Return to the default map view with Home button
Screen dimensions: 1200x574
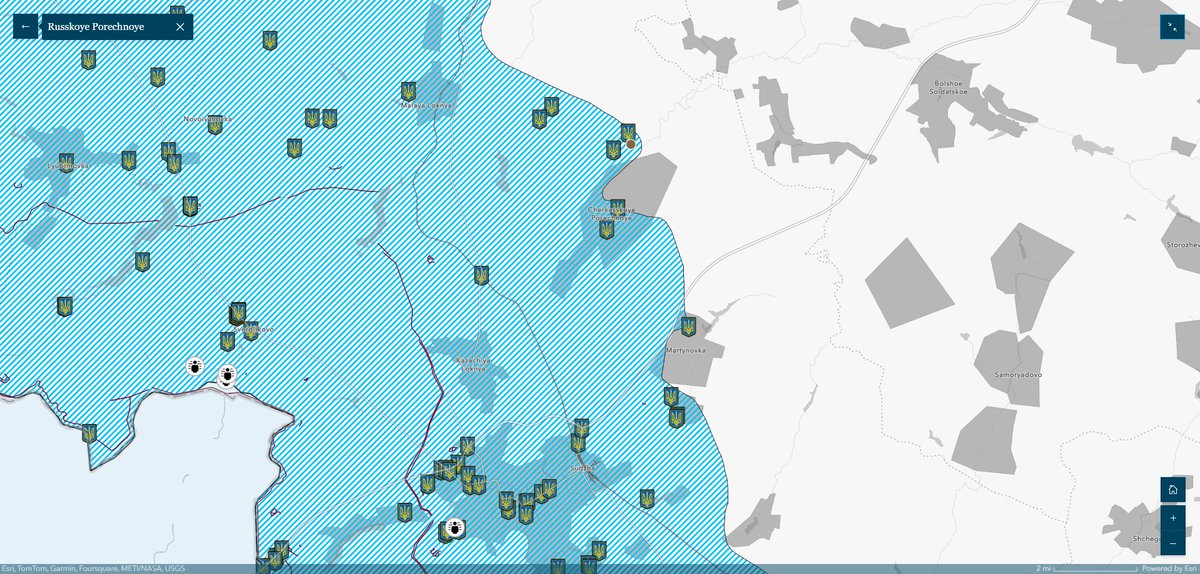(1173, 489)
